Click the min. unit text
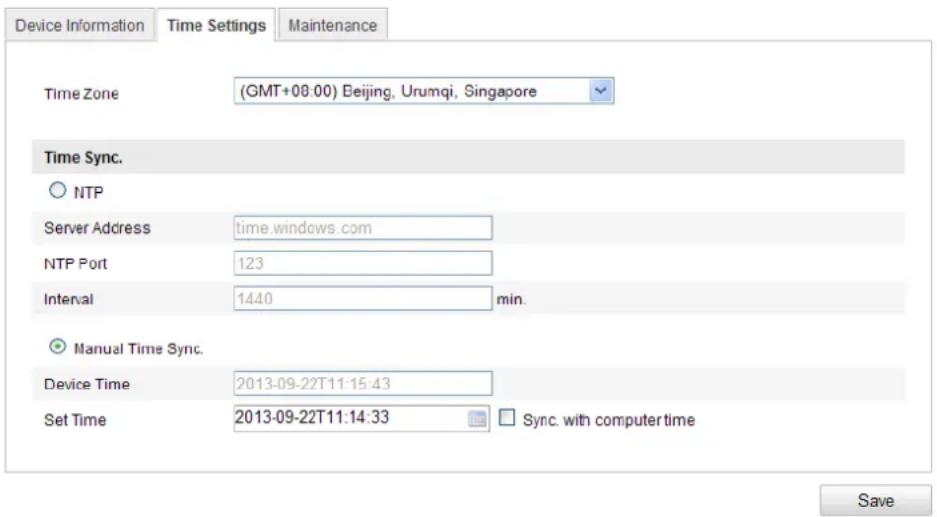This screenshot has width=937, height=517. click(x=511, y=299)
